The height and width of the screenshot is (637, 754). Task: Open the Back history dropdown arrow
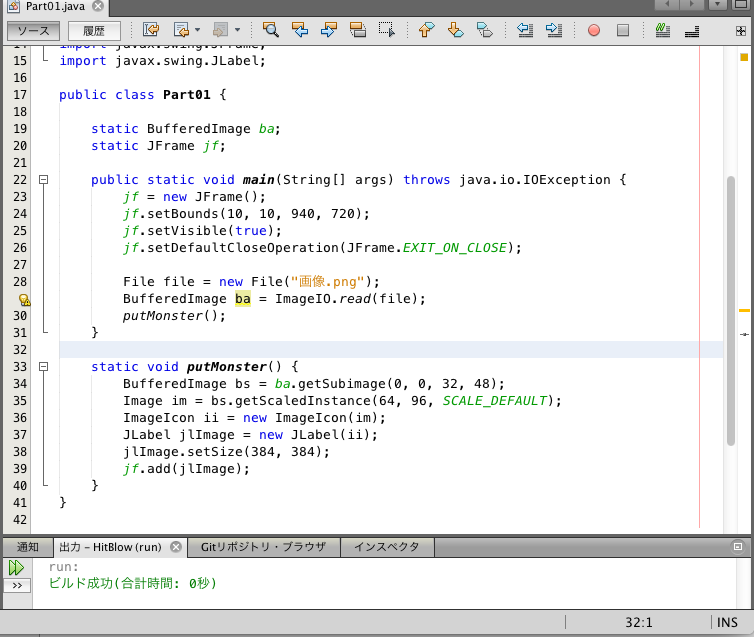click(198, 30)
